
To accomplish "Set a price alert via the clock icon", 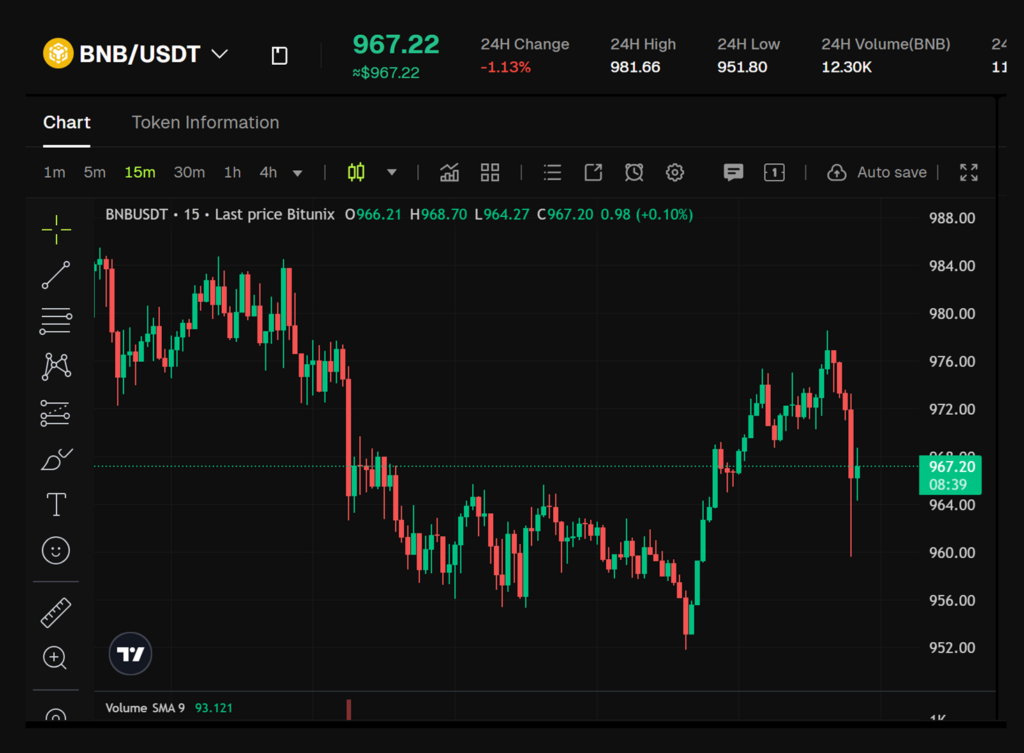I will click(x=634, y=171).
